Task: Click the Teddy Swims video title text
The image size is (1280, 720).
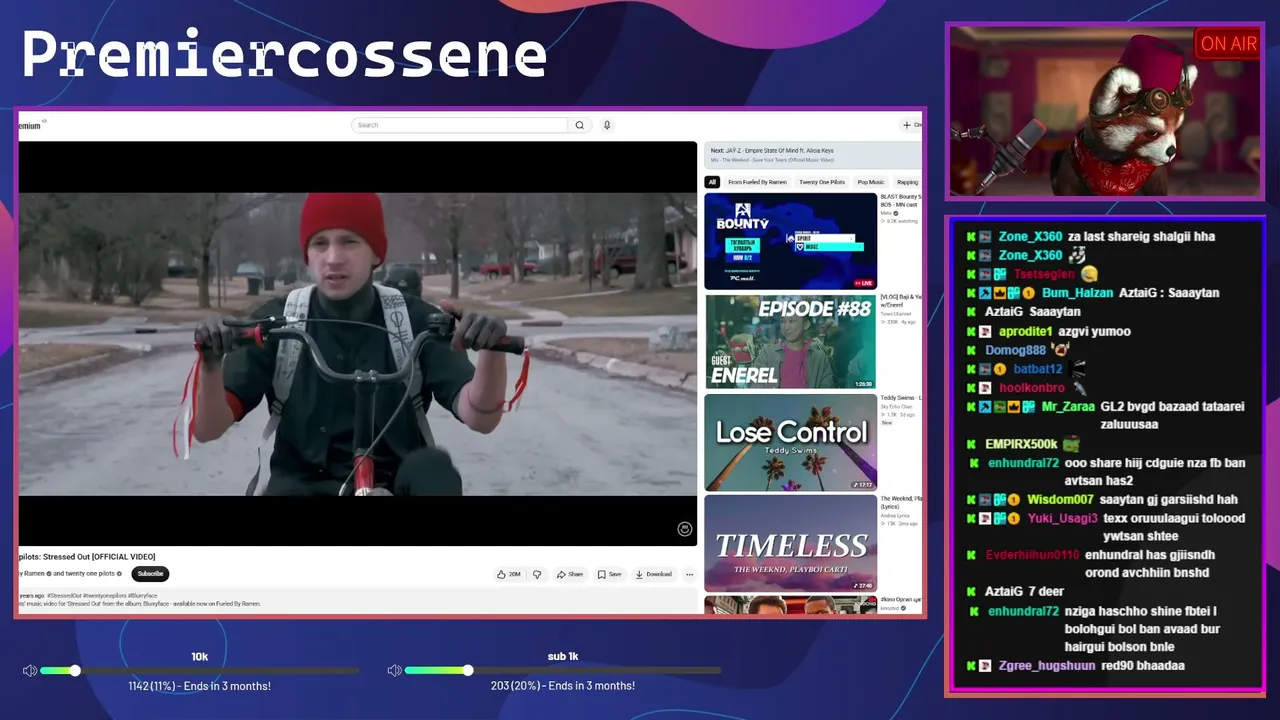Action: 900,398
